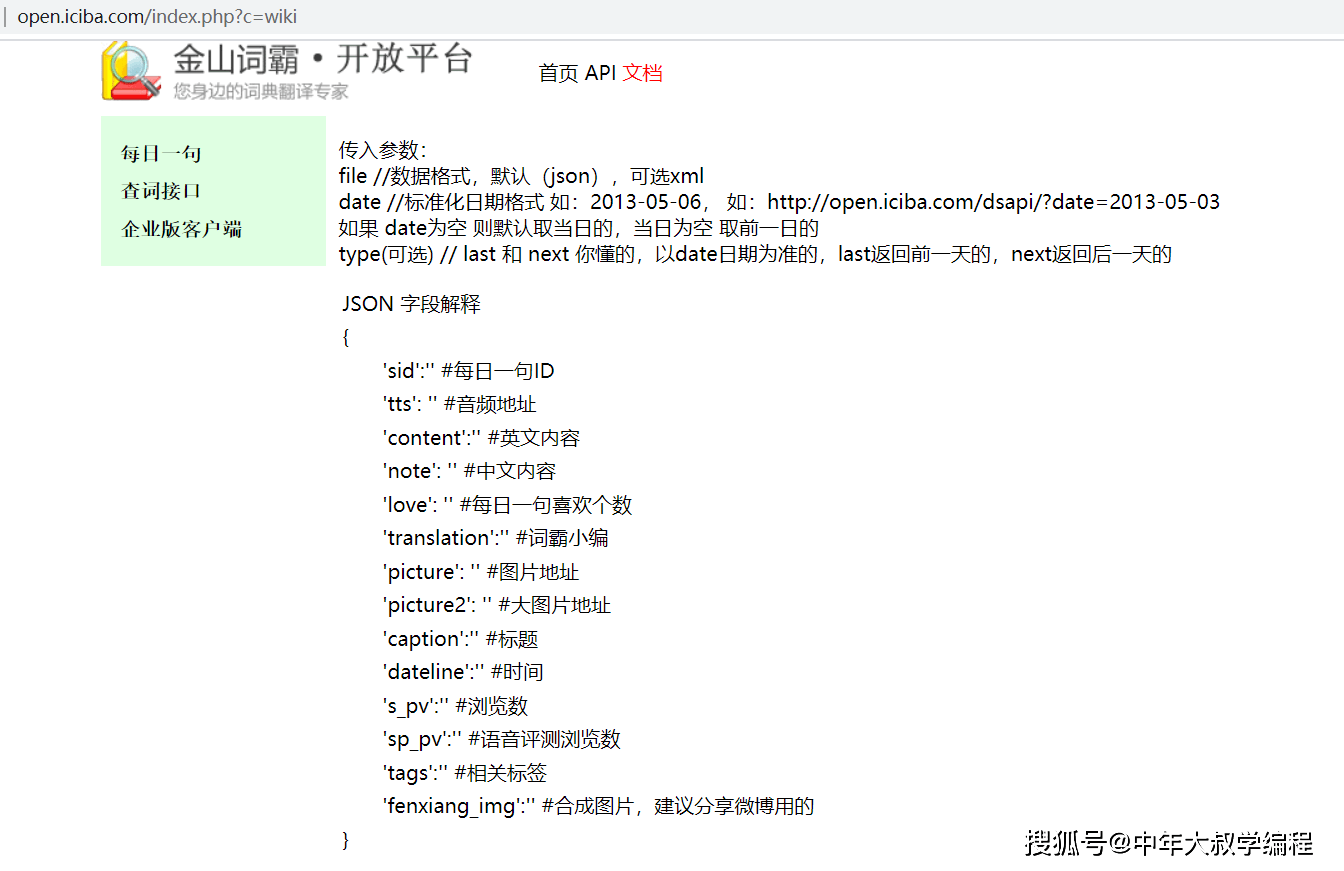Click the 'picture' 图片地址 field line
Viewport: 1344px width, 871px height.
(x=480, y=572)
